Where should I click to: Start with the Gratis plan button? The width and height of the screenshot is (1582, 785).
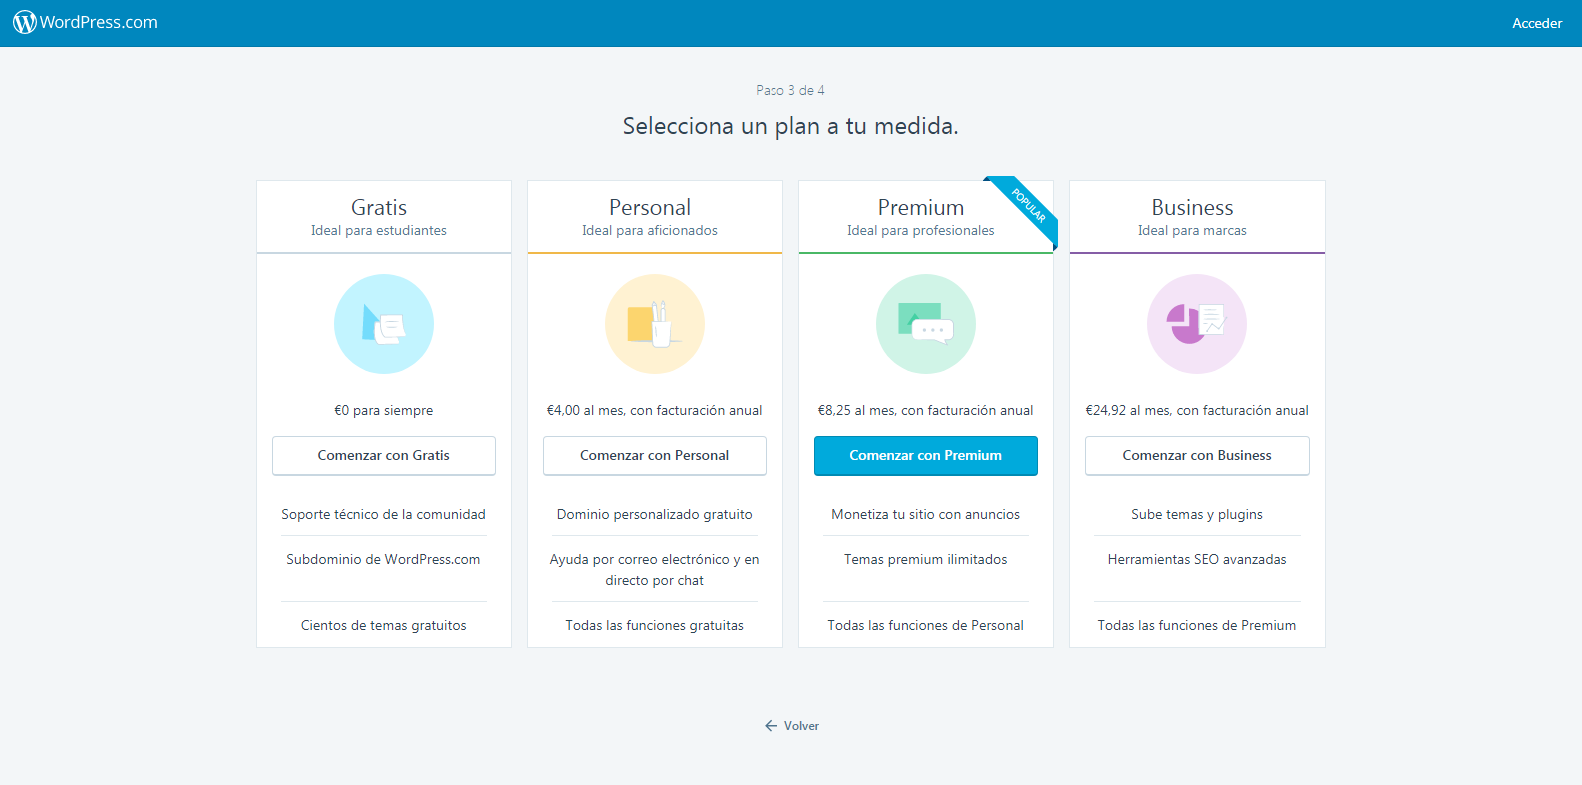tap(384, 455)
